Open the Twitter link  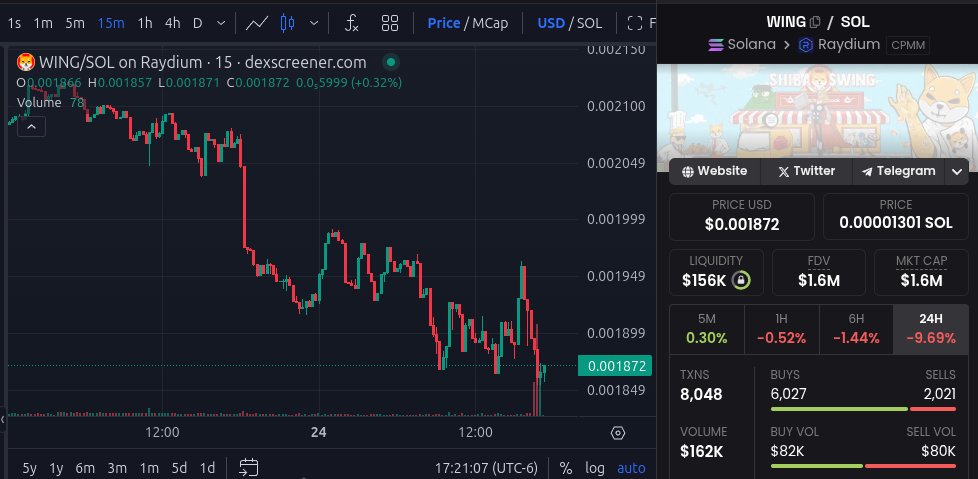[806, 171]
